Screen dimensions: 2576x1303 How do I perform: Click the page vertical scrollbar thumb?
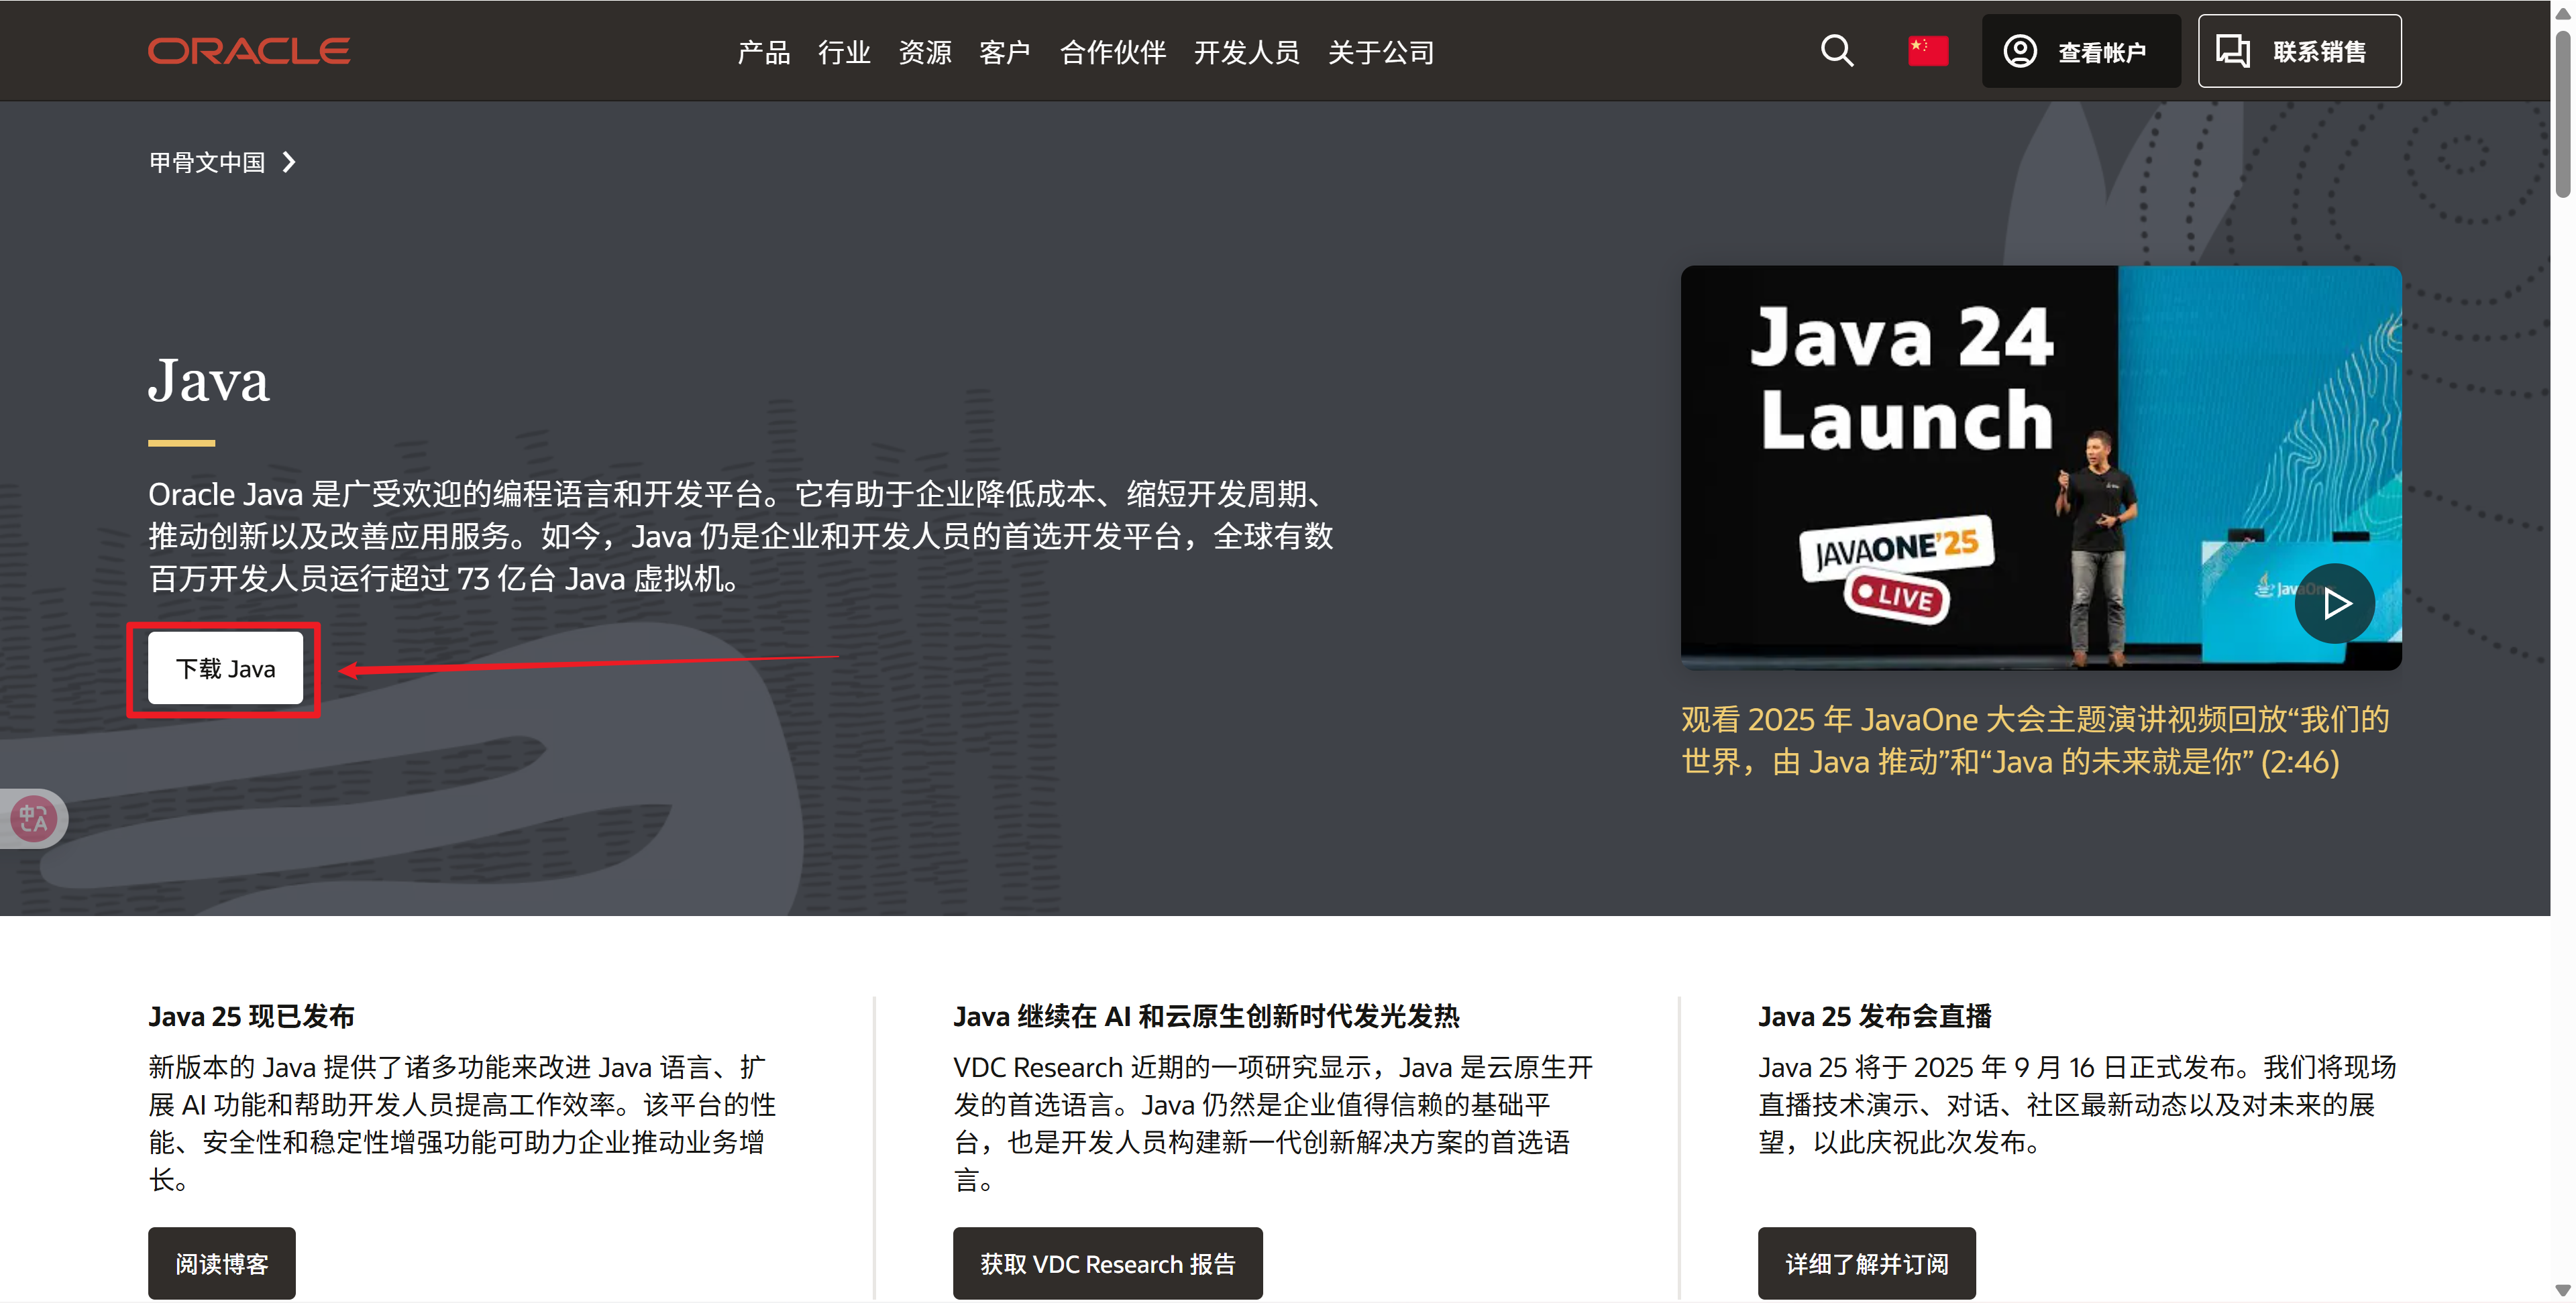(2563, 113)
